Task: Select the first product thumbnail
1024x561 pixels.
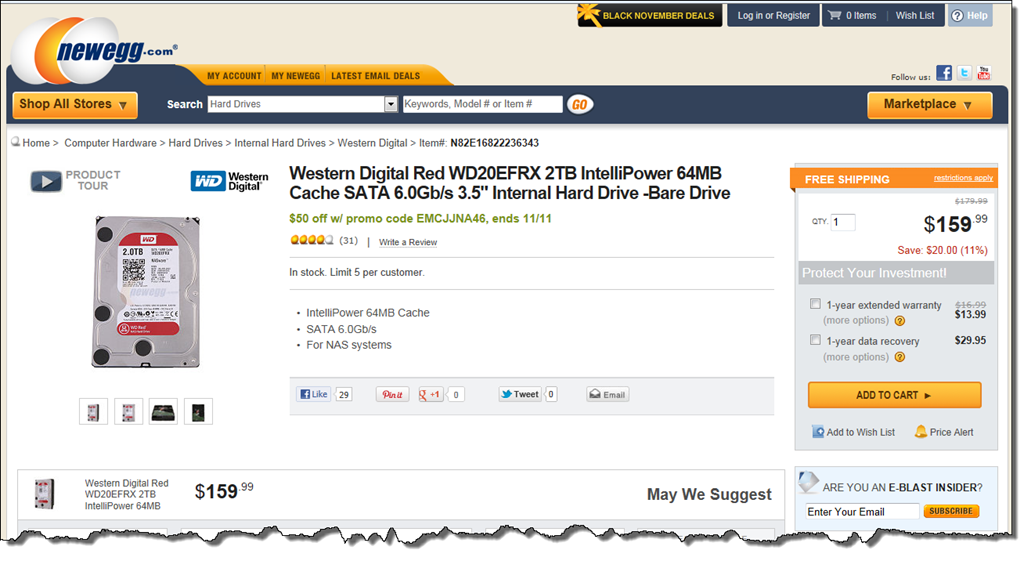Action: (x=93, y=412)
